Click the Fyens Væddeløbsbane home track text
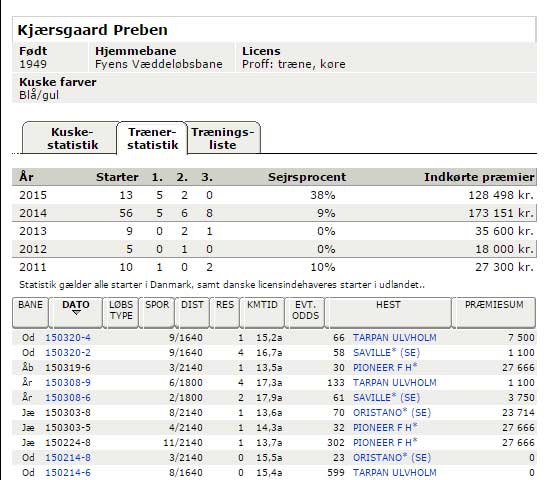The width and height of the screenshot is (546, 480). [x=159, y=64]
